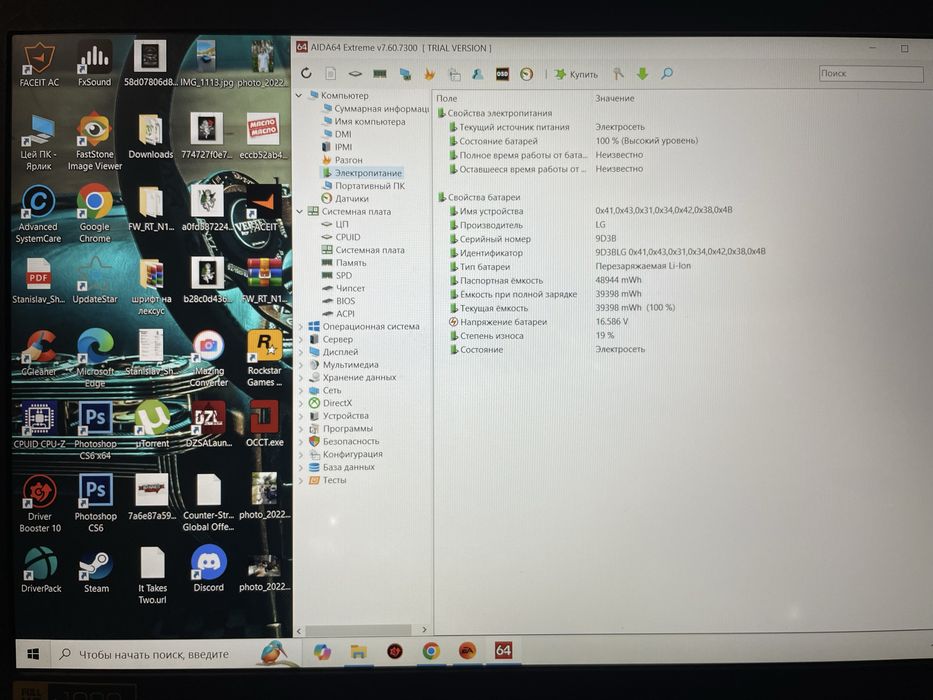Click the Поле column header
Screen dimensions: 933x700
pyautogui.click(x=446, y=98)
